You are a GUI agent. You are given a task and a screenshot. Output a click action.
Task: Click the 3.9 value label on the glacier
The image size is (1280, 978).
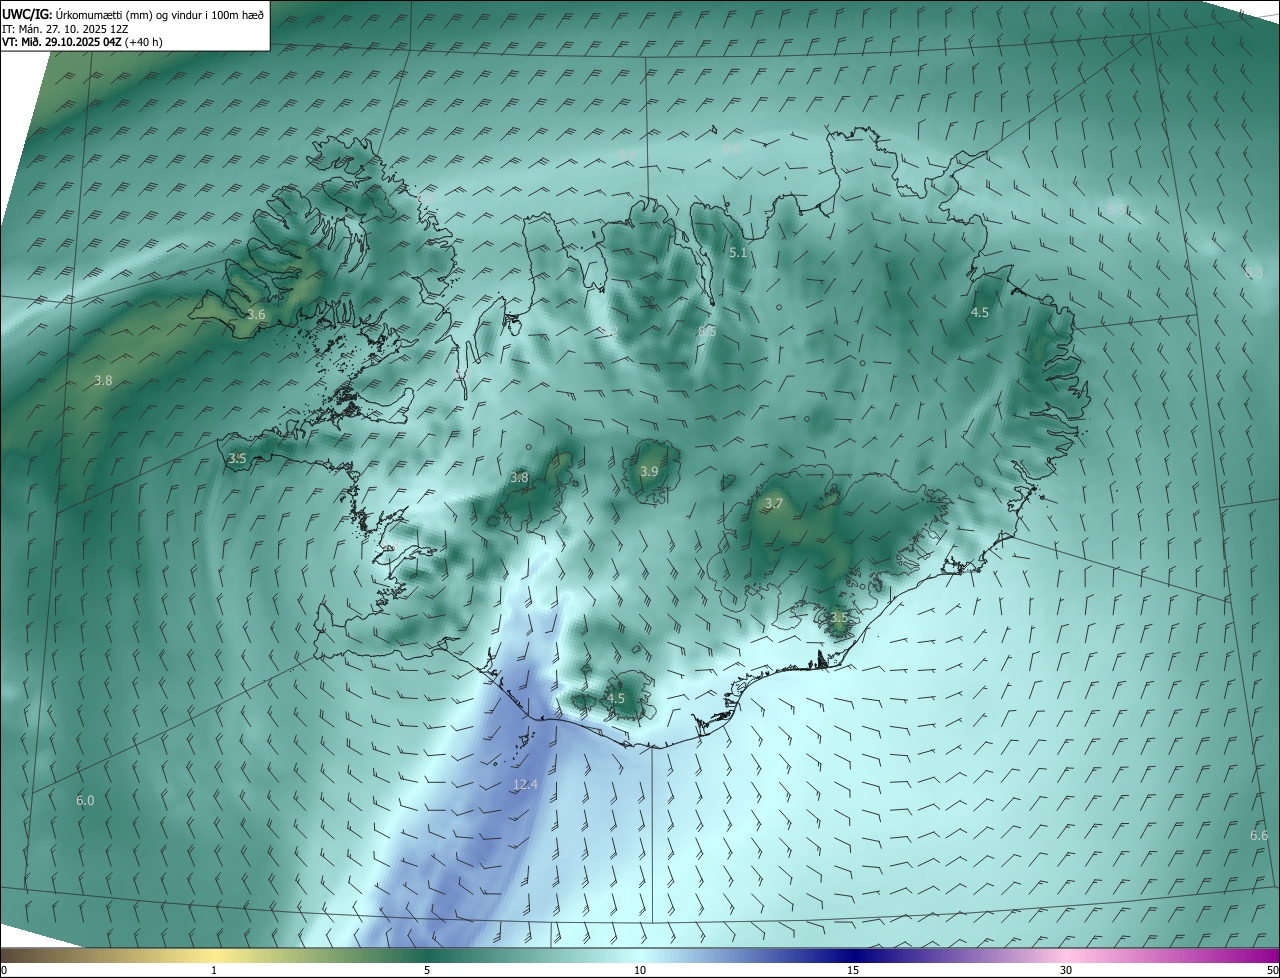(x=649, y=471)
